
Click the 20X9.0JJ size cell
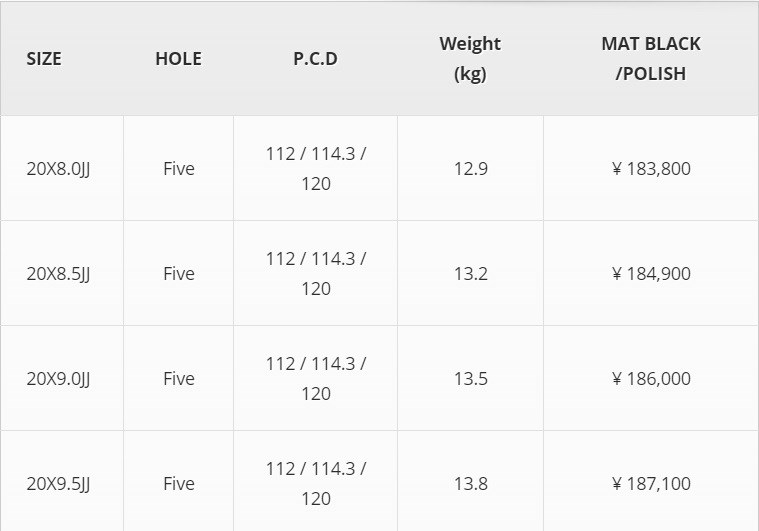(58, 378)
